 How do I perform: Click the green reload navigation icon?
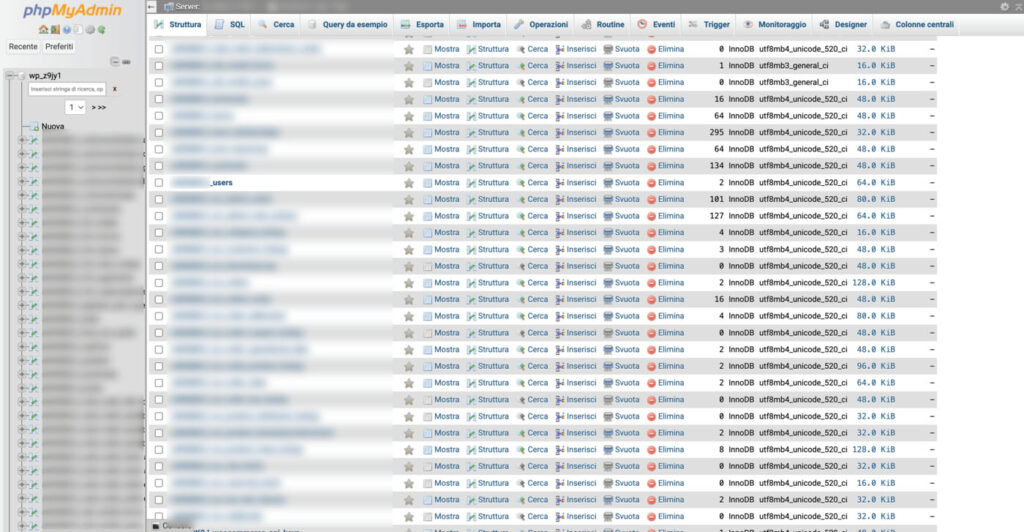102,29
